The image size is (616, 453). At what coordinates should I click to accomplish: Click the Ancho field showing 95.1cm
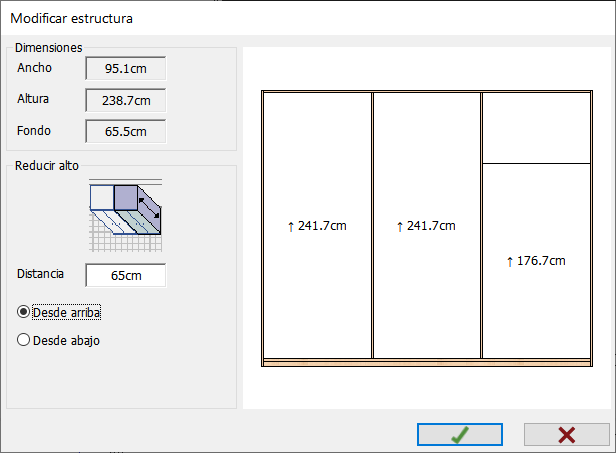coord(126,68)
